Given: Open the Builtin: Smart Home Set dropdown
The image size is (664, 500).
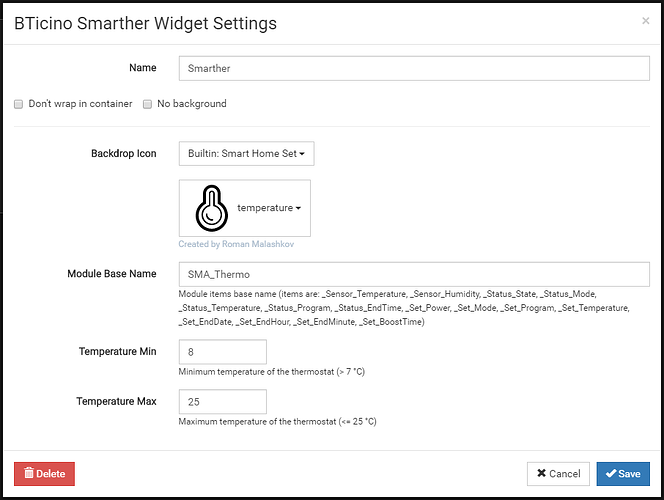Looking at the screenshot, I should click(x=246, y=154).
